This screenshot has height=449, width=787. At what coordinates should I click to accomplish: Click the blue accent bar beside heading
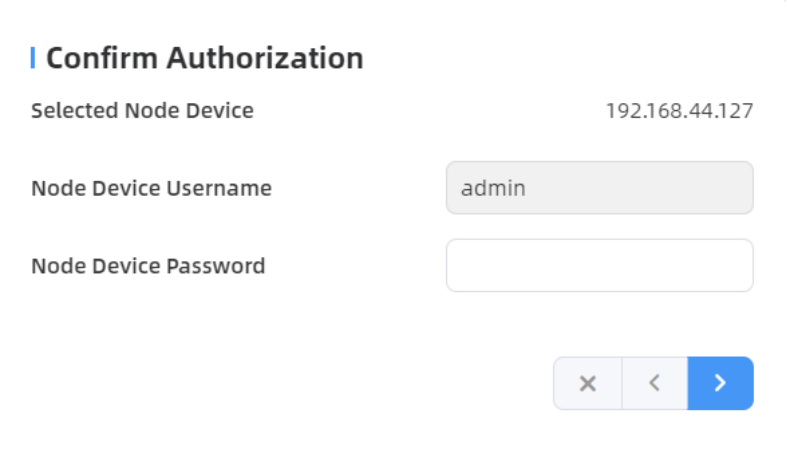tap(33, 58)
